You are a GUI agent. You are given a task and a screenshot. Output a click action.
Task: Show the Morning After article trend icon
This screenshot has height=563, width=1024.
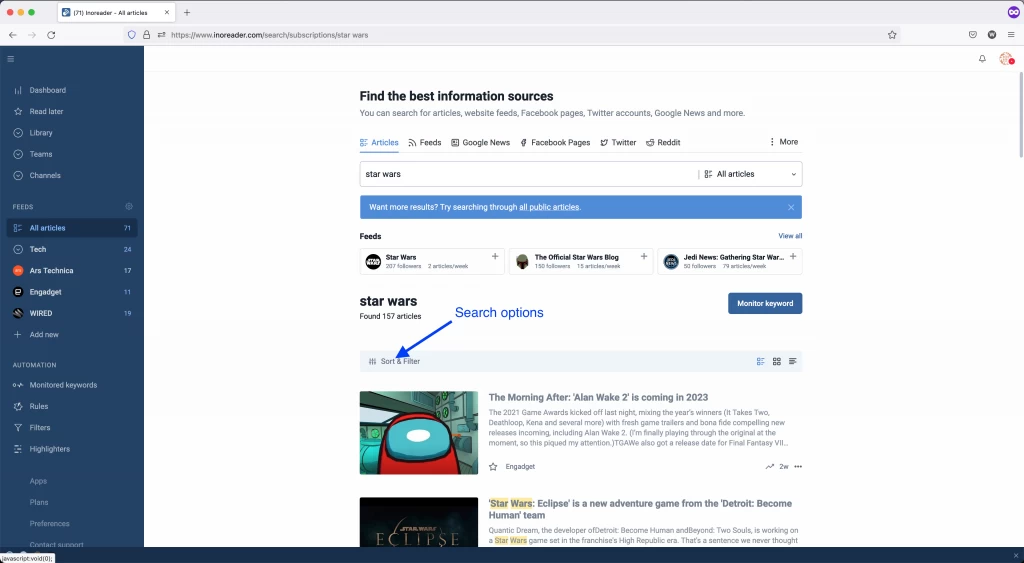769,466
